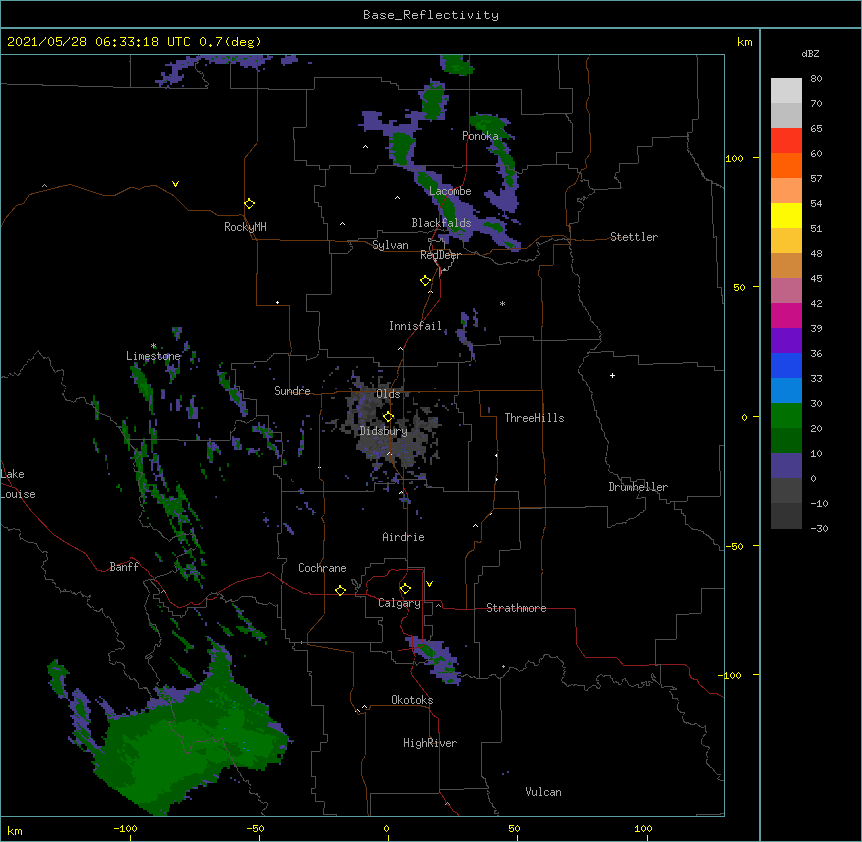
Task: Click the 80 value on dBZ legend
Action: coord(816,79)
